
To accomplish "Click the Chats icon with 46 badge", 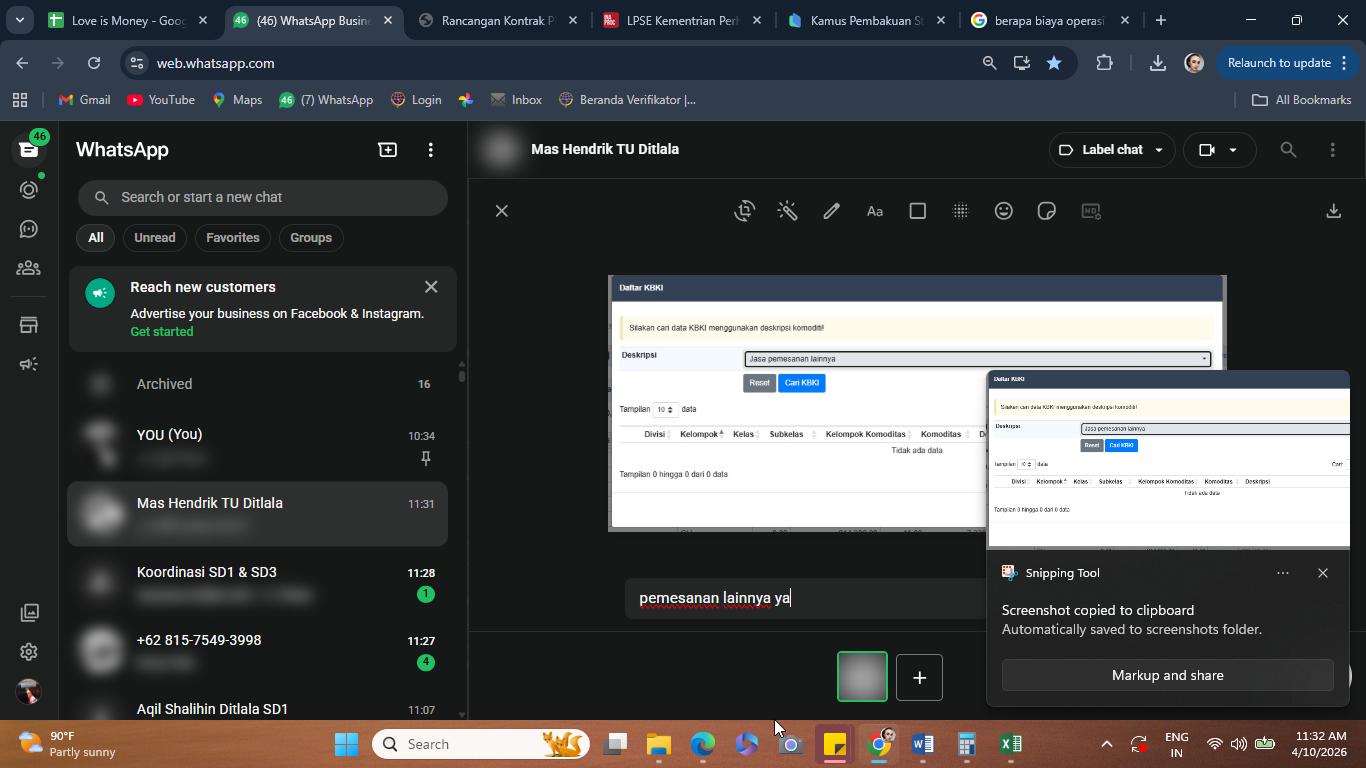I will (29, 149).
